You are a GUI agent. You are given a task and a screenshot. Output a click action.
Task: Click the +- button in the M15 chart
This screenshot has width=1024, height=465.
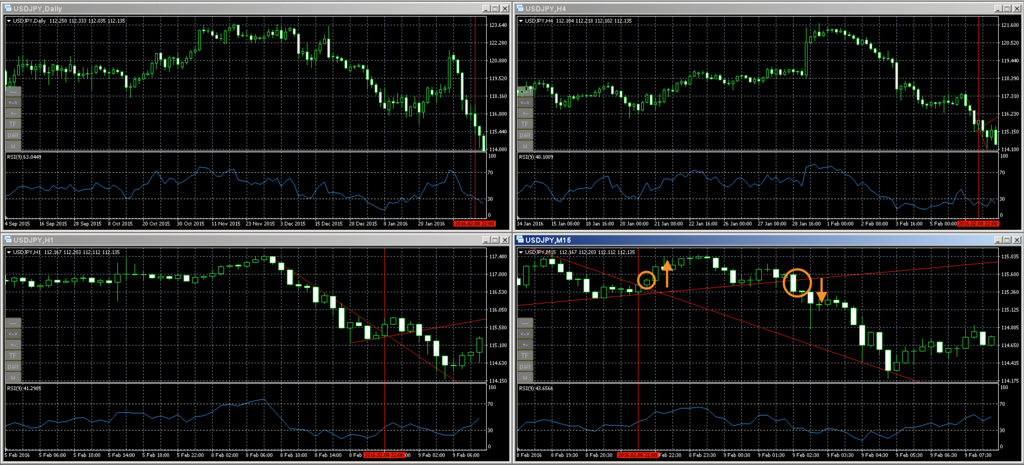525,344
